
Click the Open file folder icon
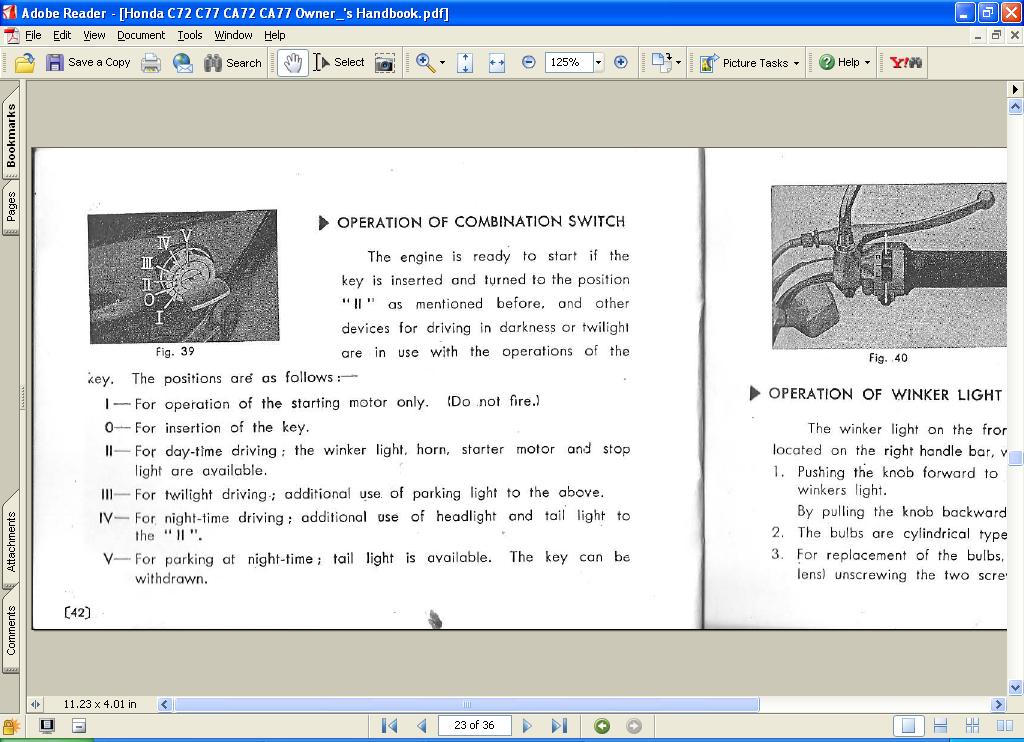click(x=25, y=63)
